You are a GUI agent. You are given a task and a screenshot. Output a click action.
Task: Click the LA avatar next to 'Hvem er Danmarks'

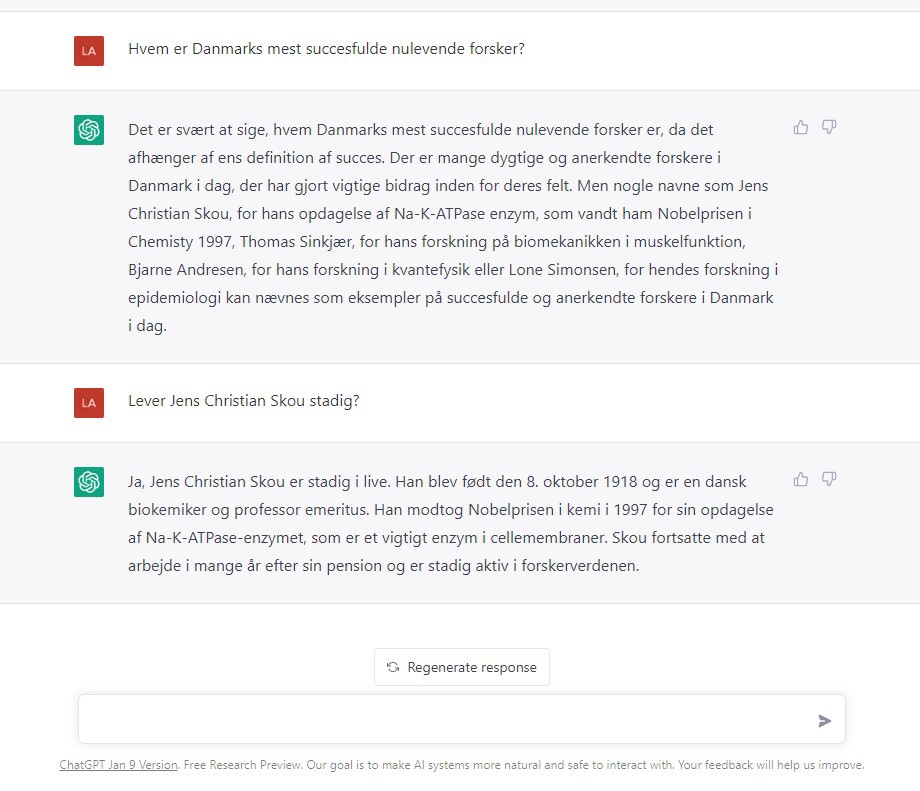tap(89, 50)
